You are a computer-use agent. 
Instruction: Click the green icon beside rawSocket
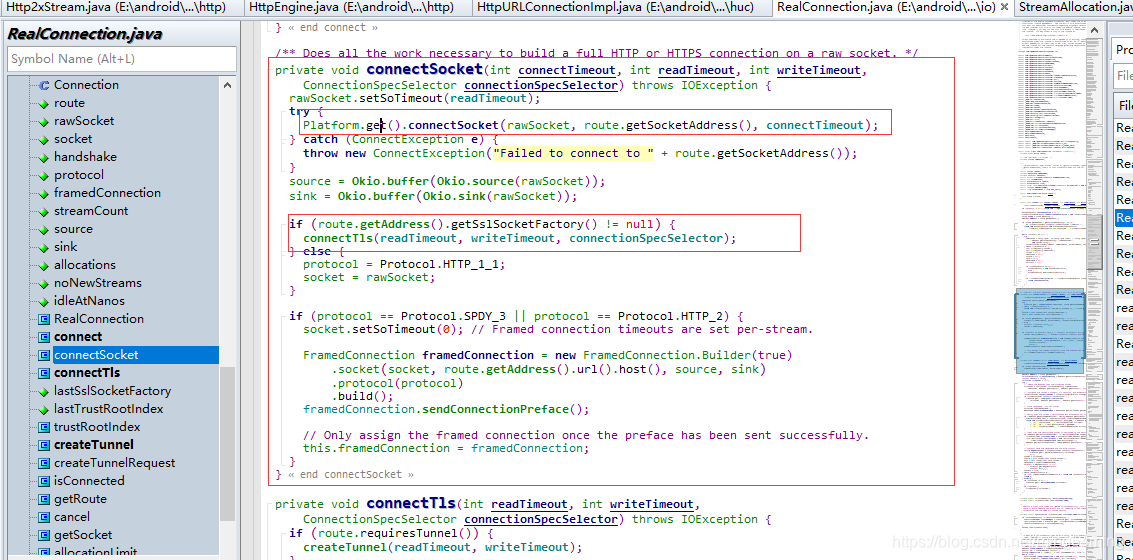pyautogui.click(x=43, y=121)
